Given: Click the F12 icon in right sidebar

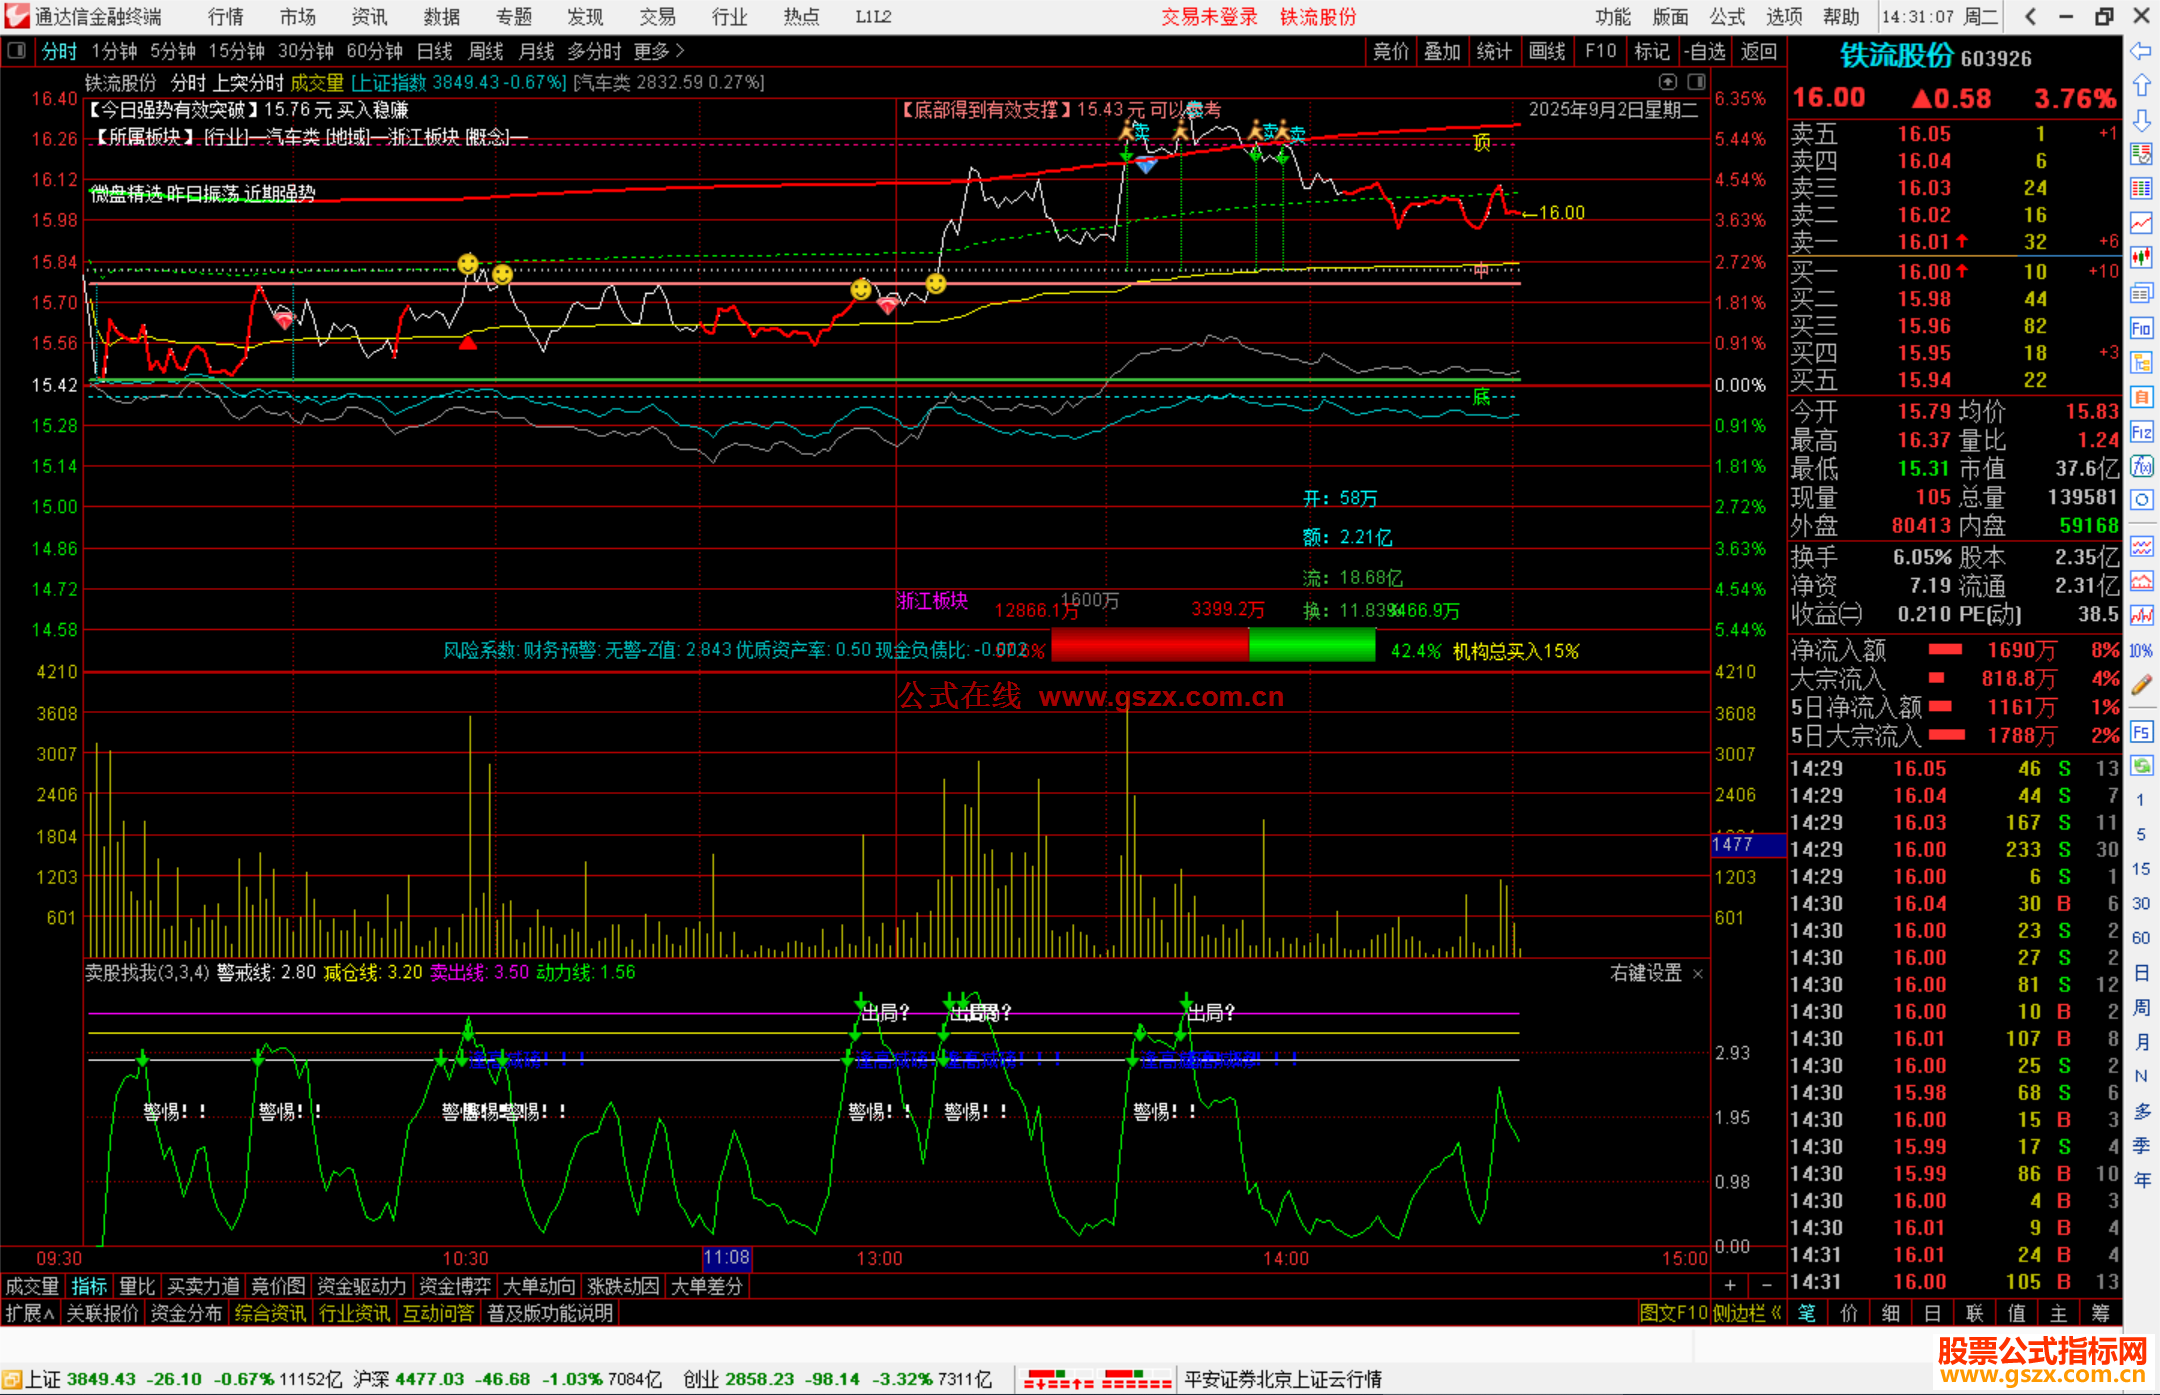Looking at the screenshot, I should 2141,432.
